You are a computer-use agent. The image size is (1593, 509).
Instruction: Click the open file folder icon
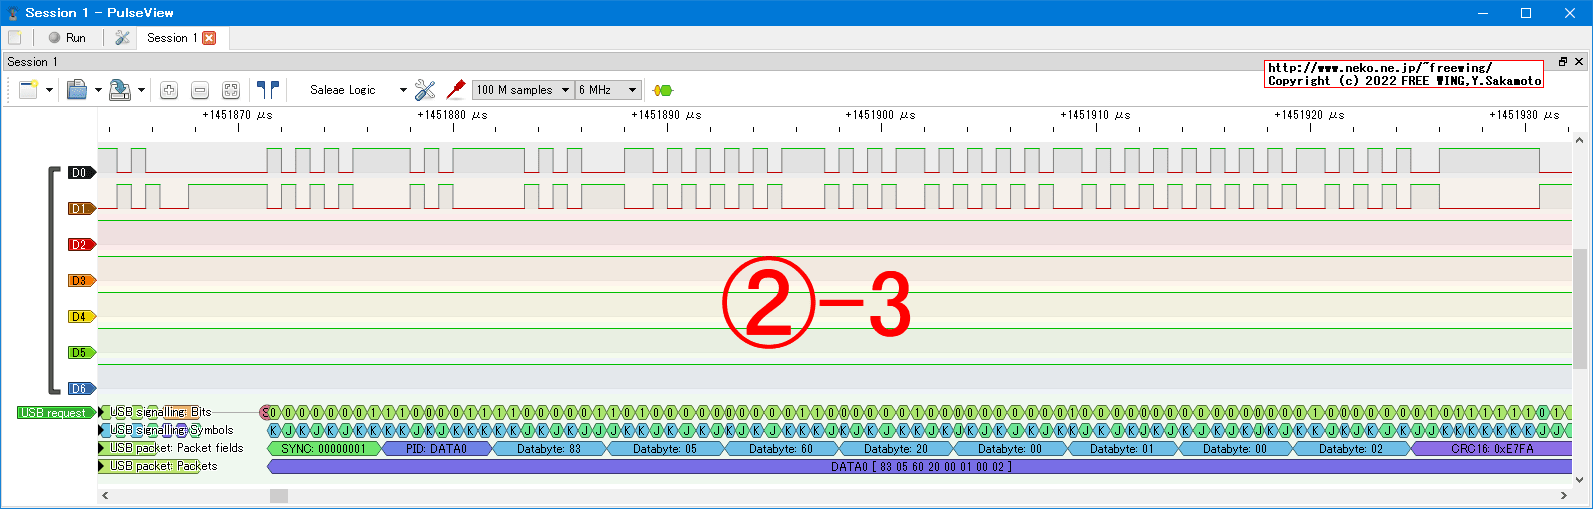(x=77, y=90)
